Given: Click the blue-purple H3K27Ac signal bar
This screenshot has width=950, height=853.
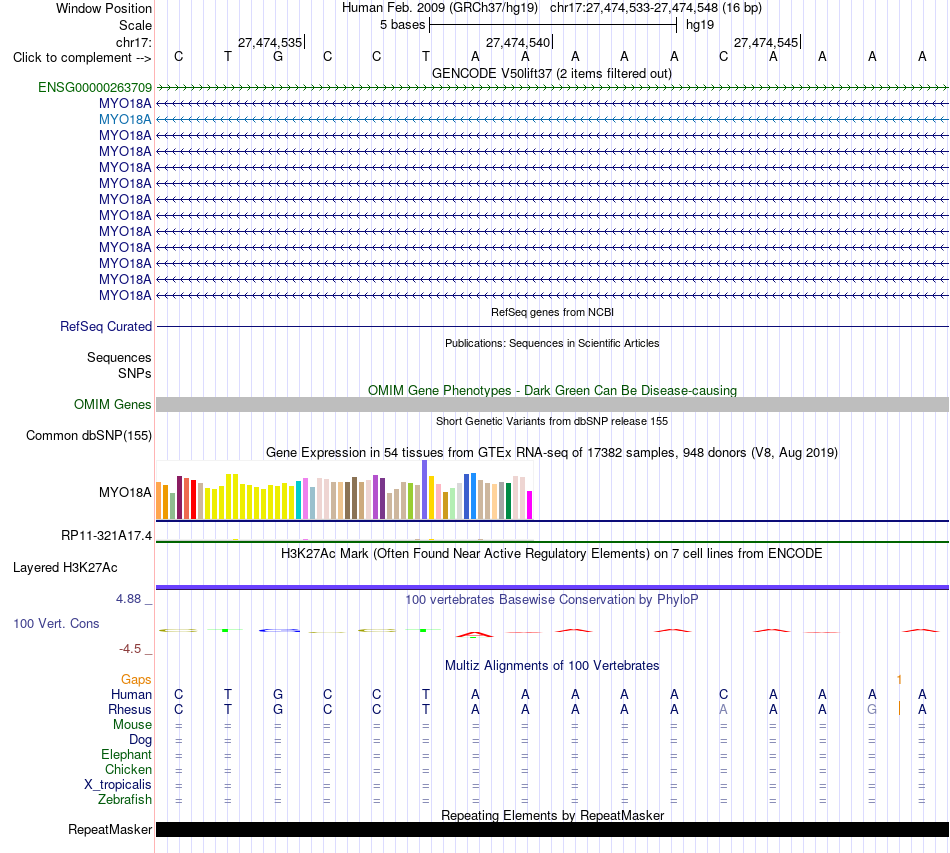Looking at the screenshot, I should click(x=553, y=587).
